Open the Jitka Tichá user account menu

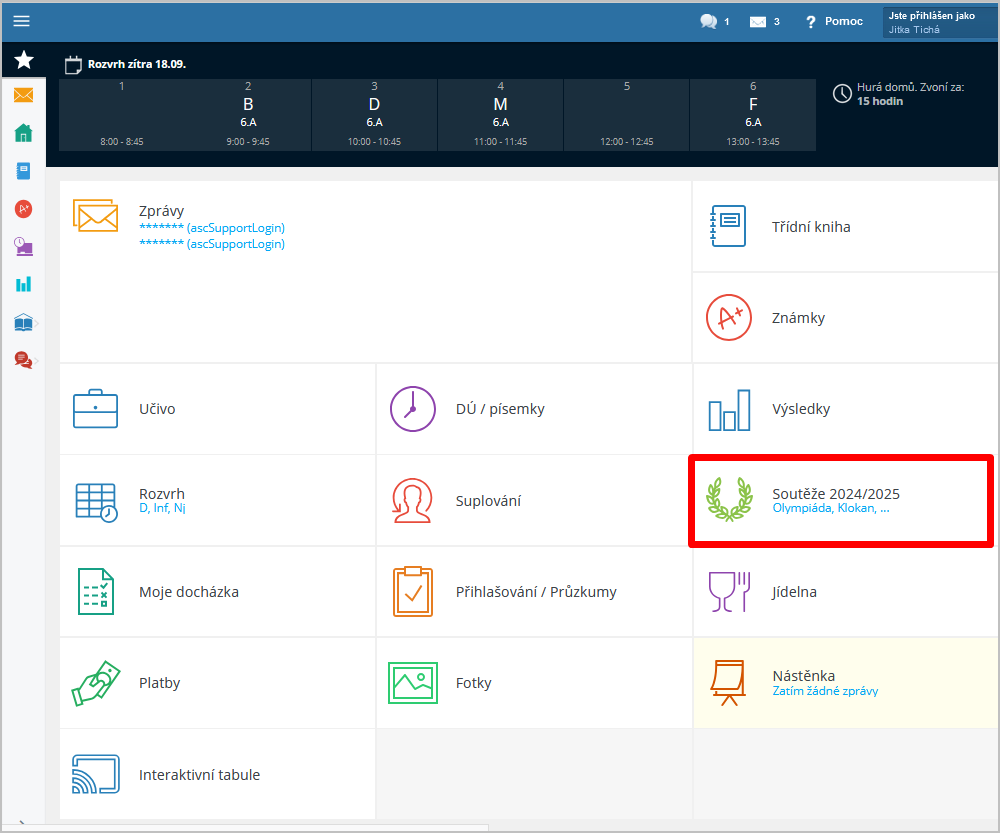(x=939, y=22)
